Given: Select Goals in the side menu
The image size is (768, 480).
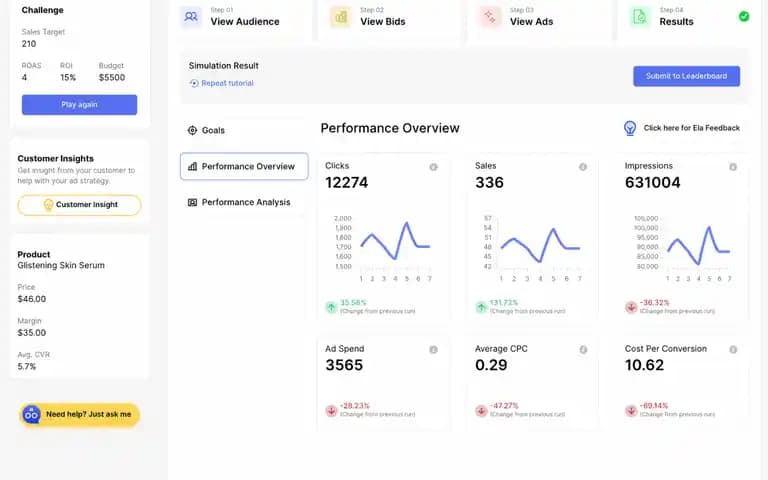Looking at the screenshot, I should [x=244, y=130].
